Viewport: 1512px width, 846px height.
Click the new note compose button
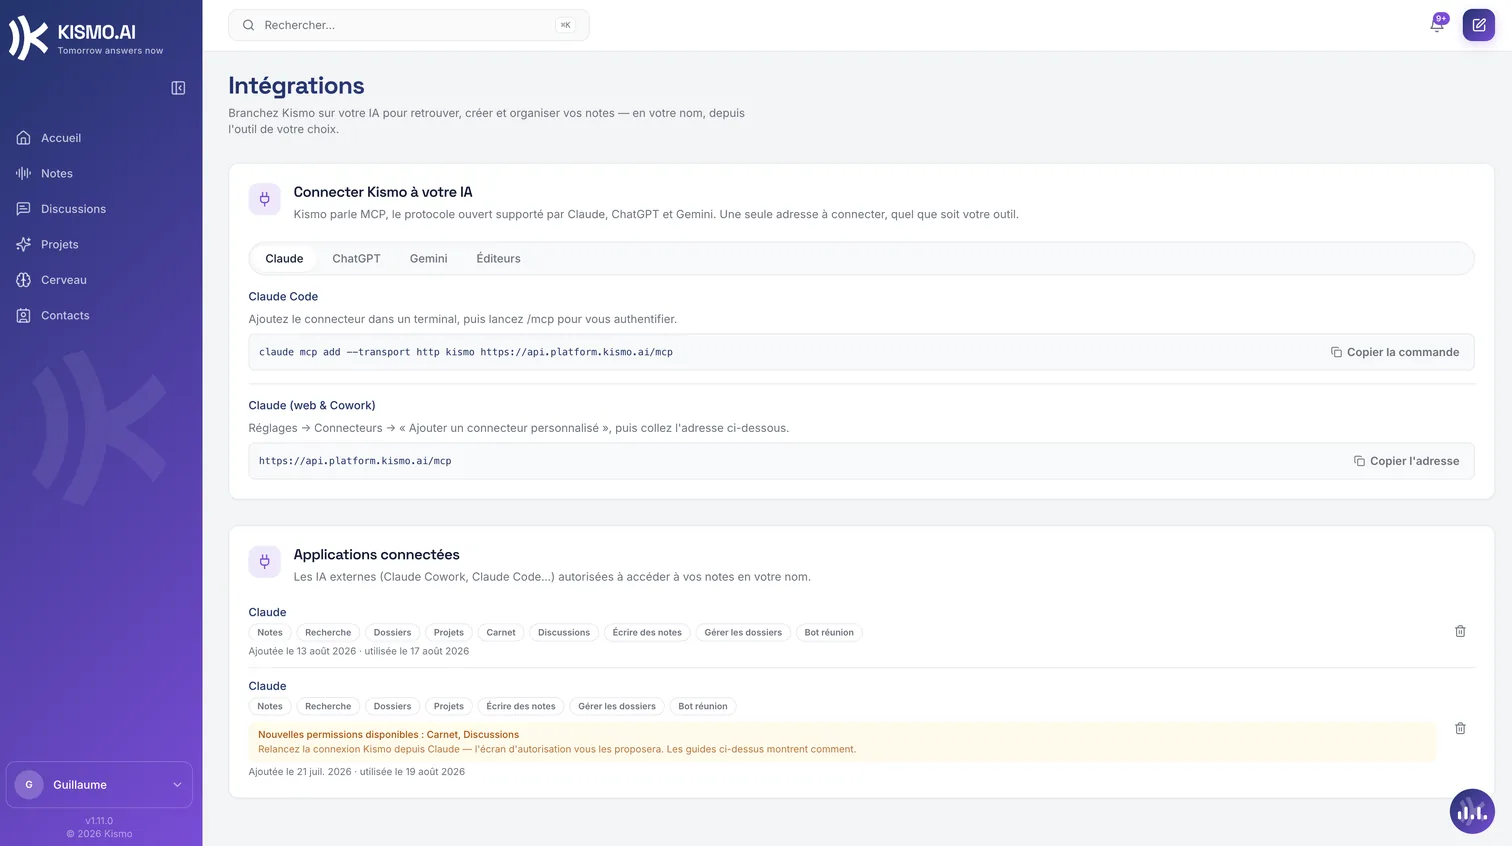[1478, 25]
